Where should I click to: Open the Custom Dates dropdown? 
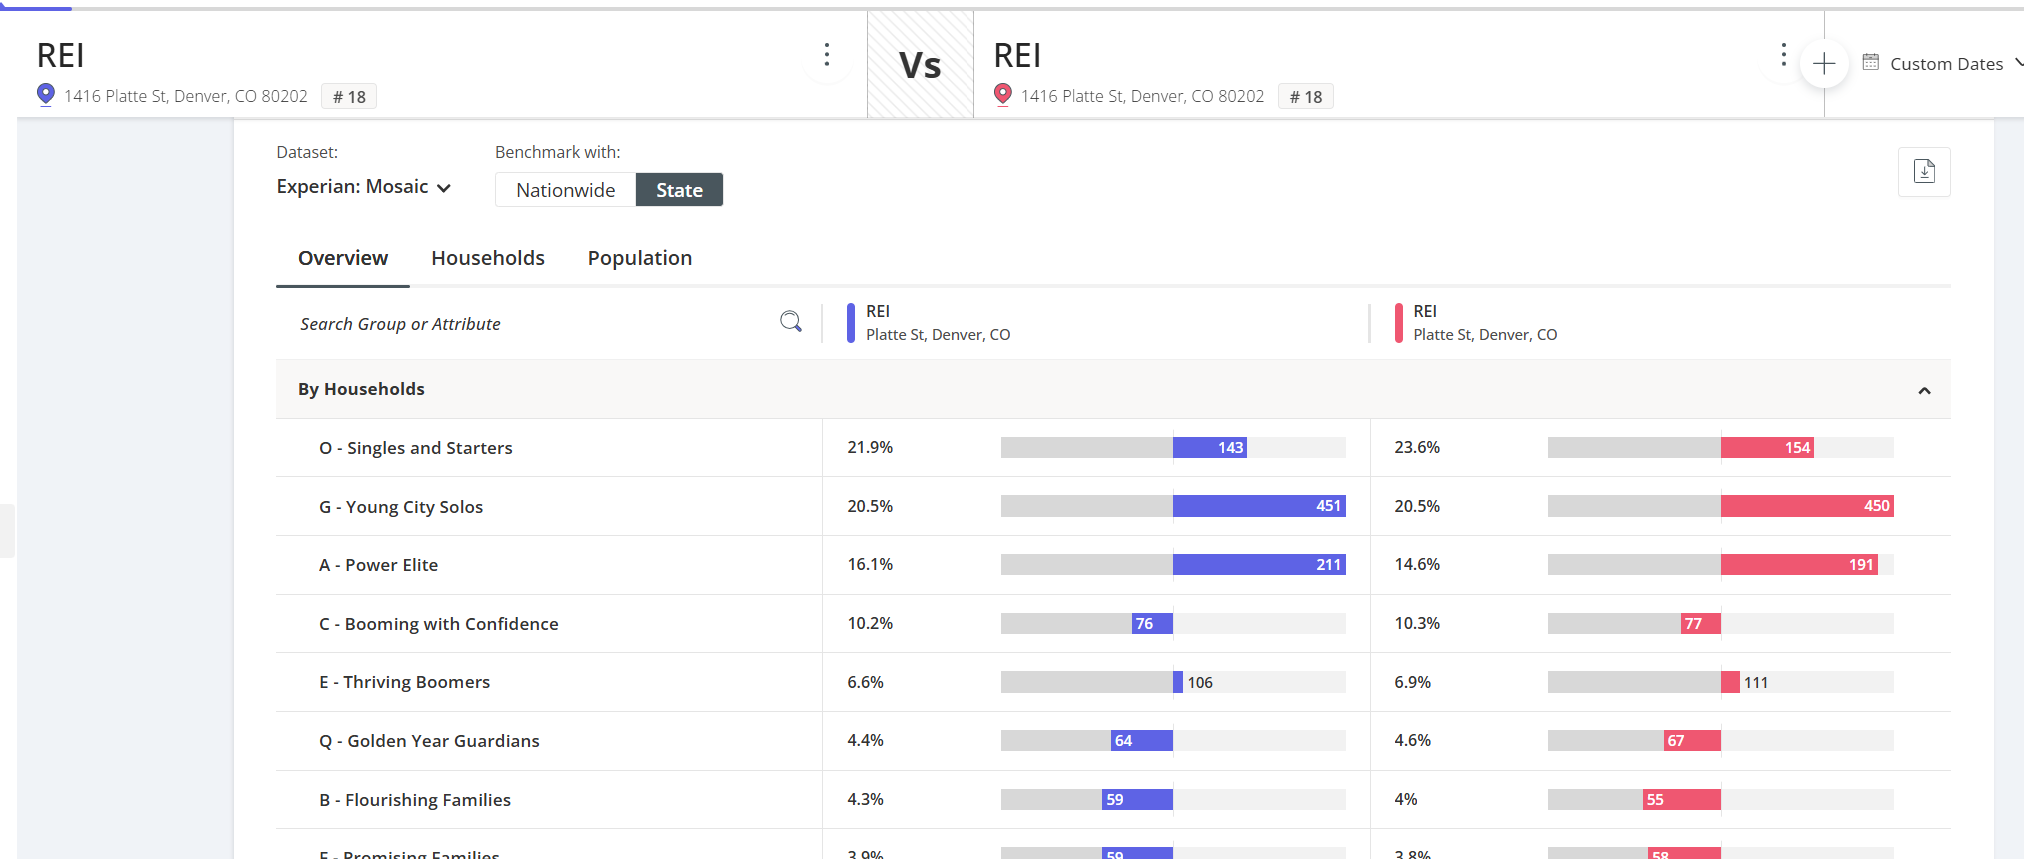[x=1944, y=64]
